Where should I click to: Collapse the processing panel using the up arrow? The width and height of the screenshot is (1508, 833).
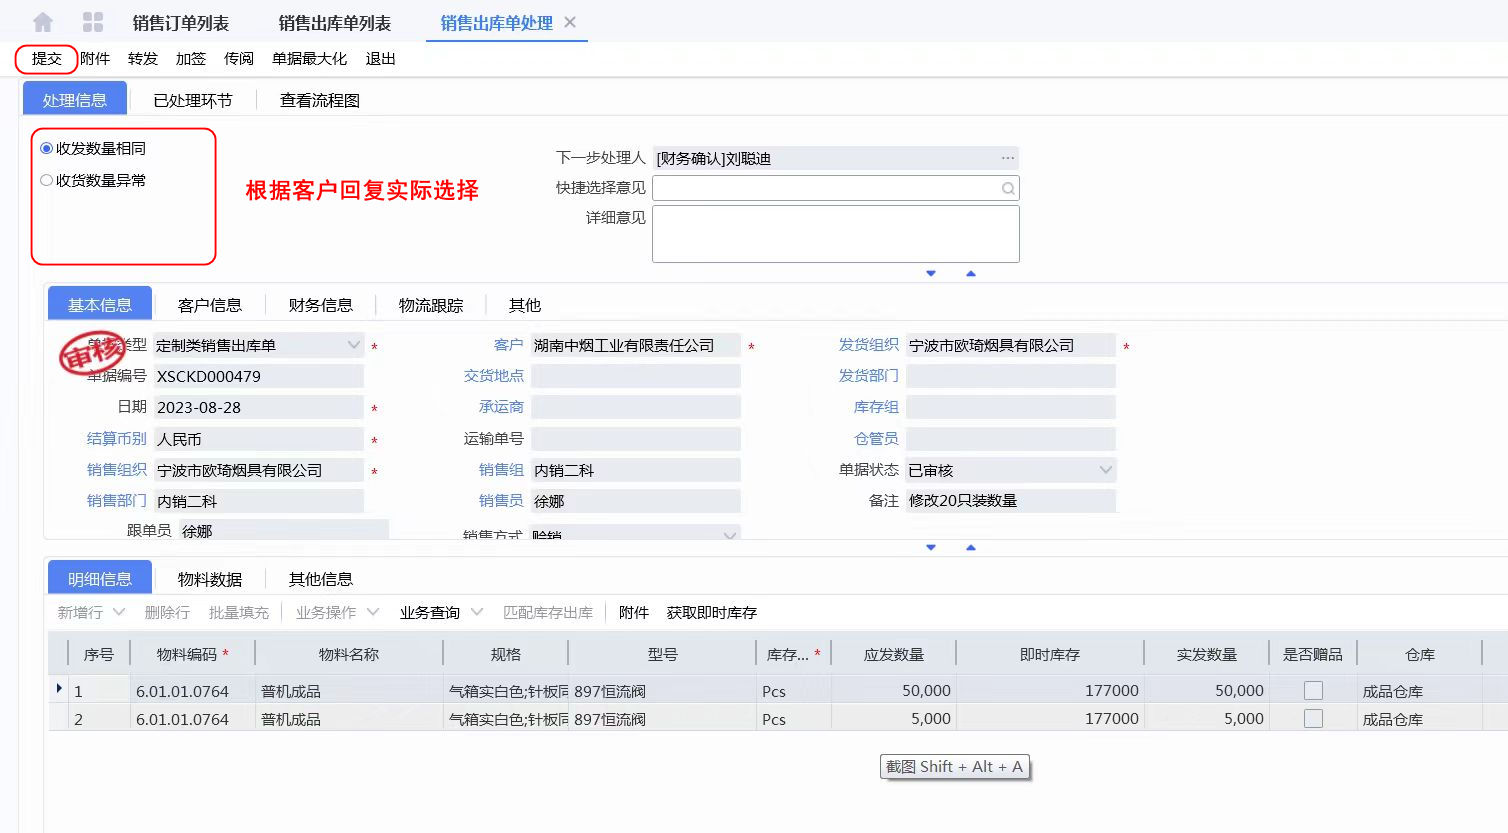coord(970,273)
